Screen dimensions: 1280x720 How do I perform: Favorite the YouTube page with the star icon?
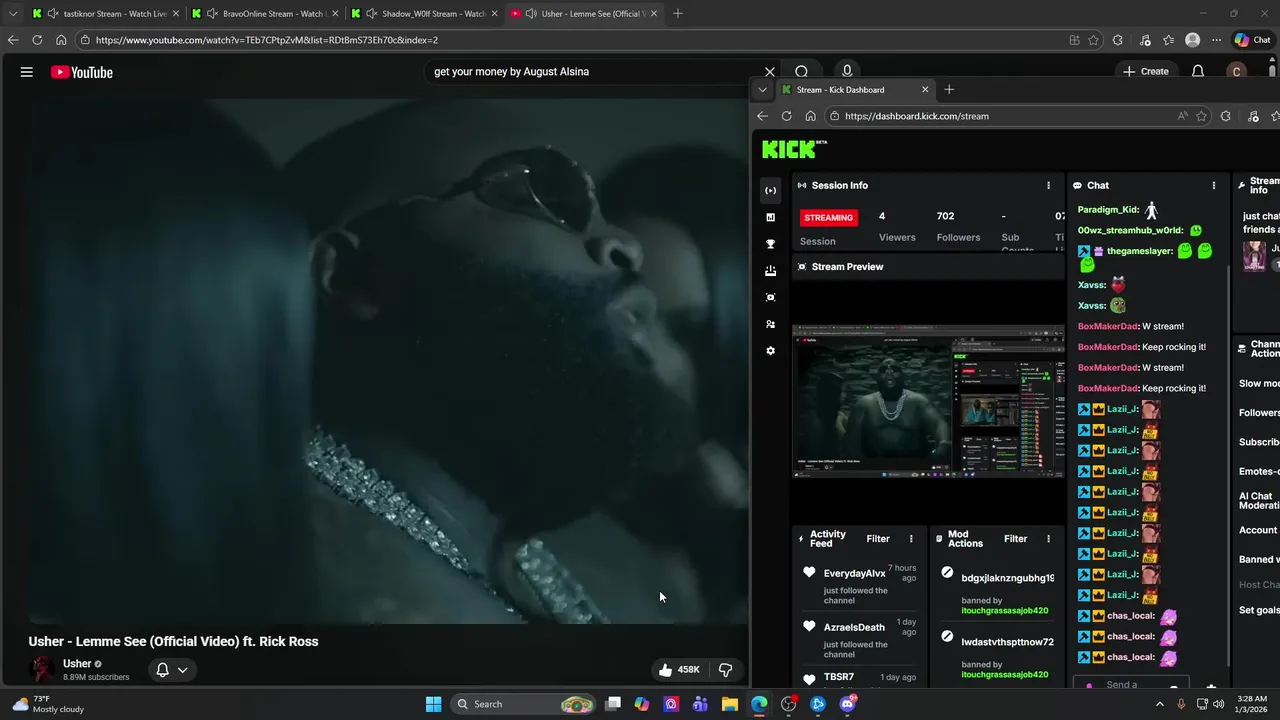point(1094,40)
